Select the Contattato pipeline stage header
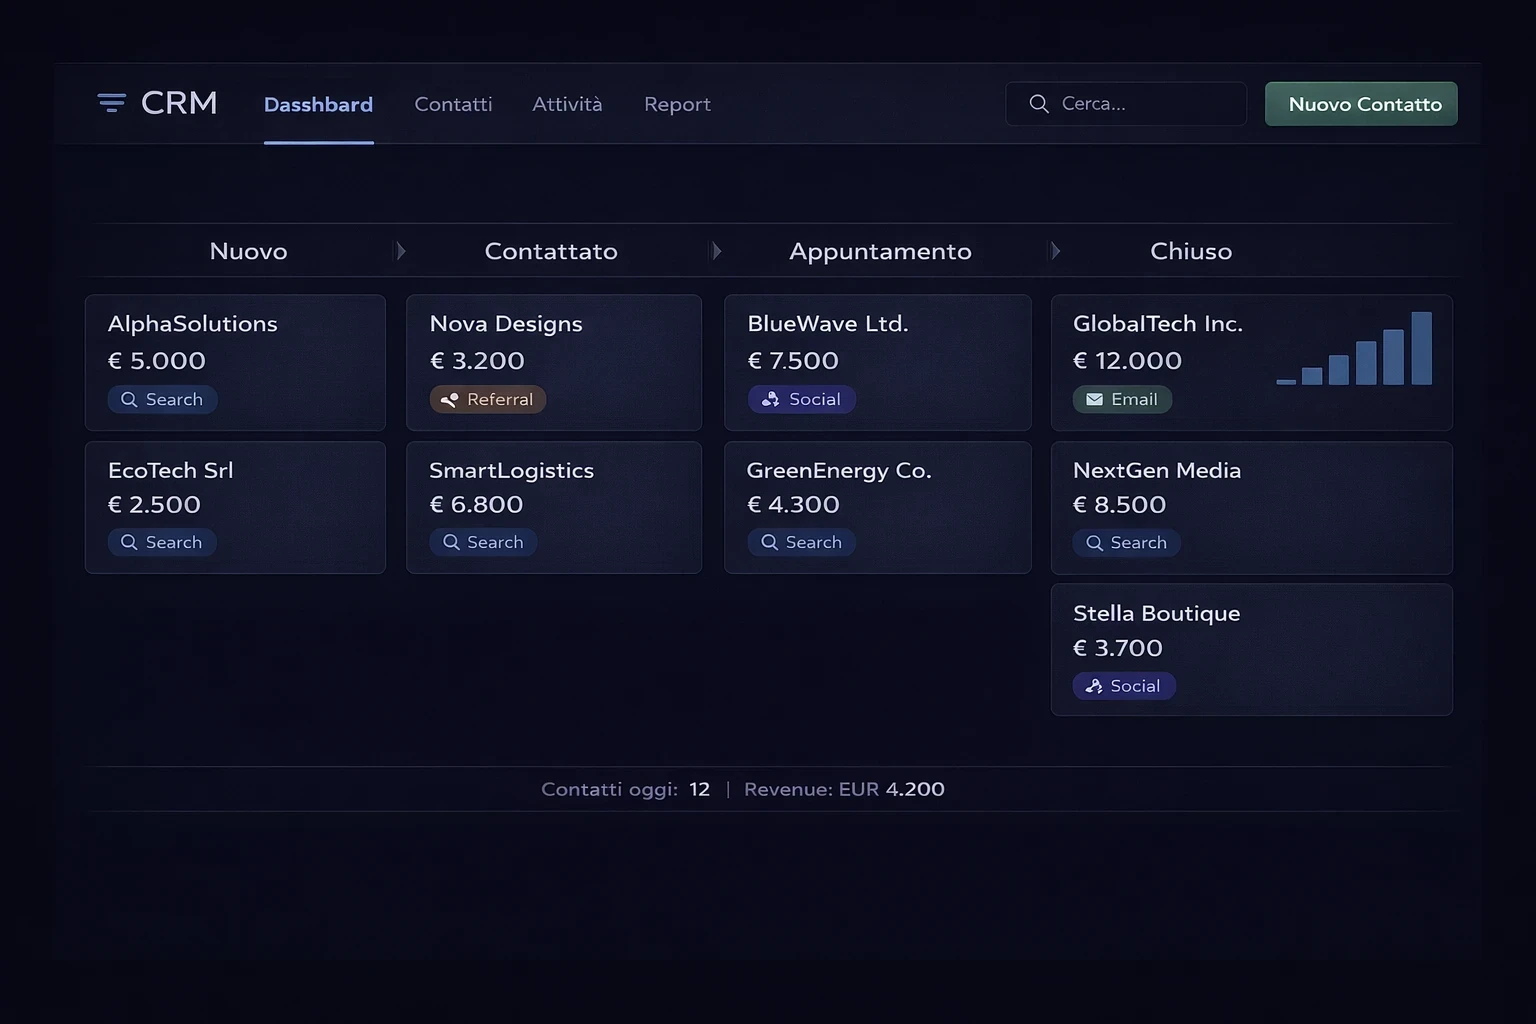This screenshot has height=1024, width=1536. click(551, 251)
